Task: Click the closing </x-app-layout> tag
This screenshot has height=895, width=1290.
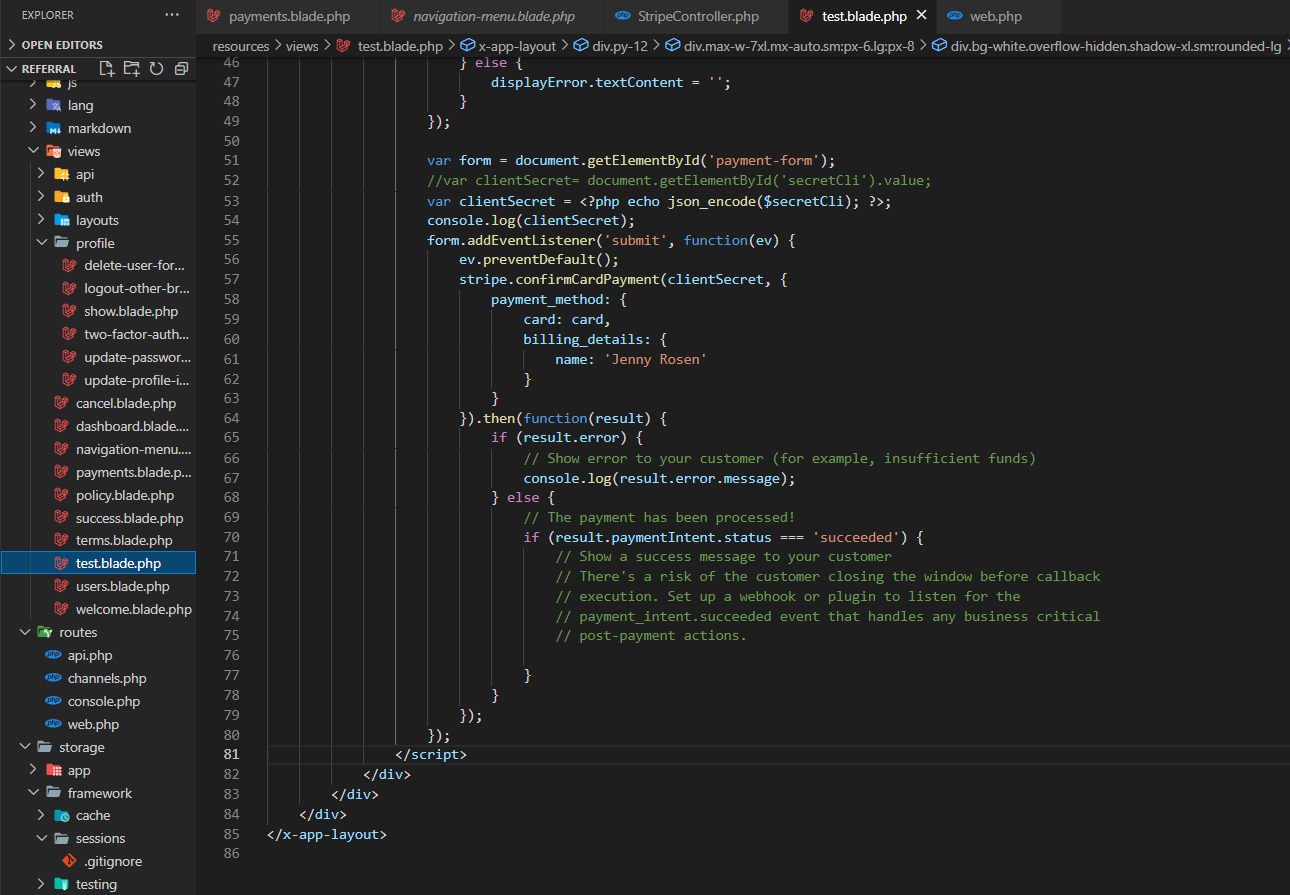Action: click(327, 833)
